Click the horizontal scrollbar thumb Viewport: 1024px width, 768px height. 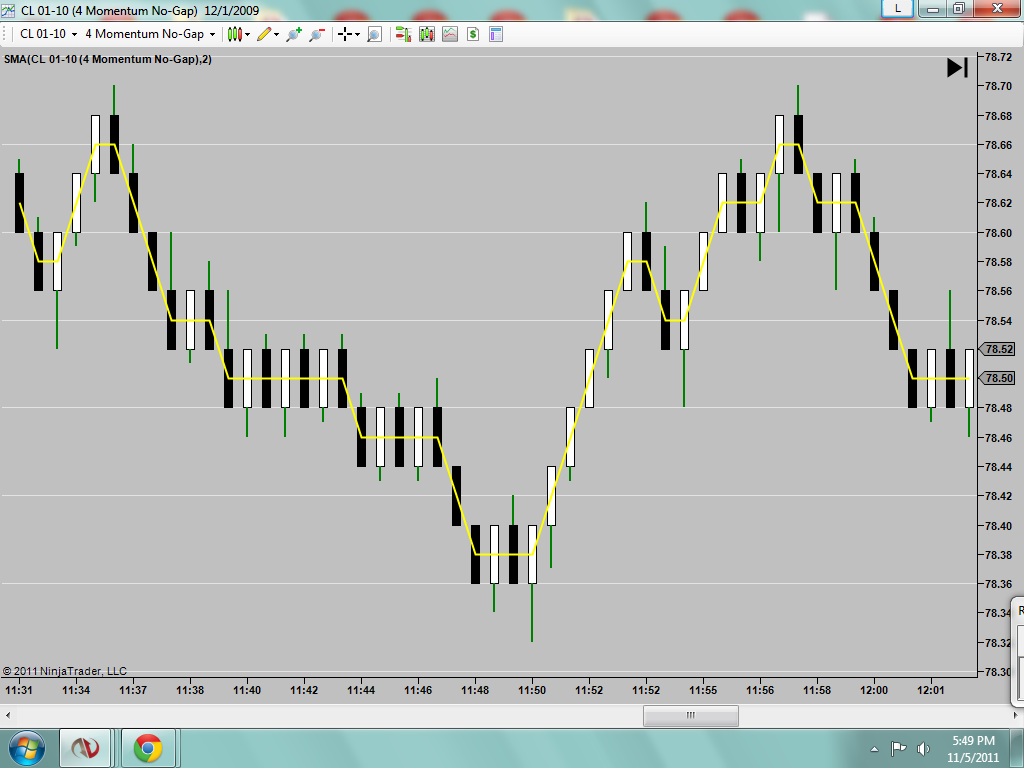[x=691, y=716]
